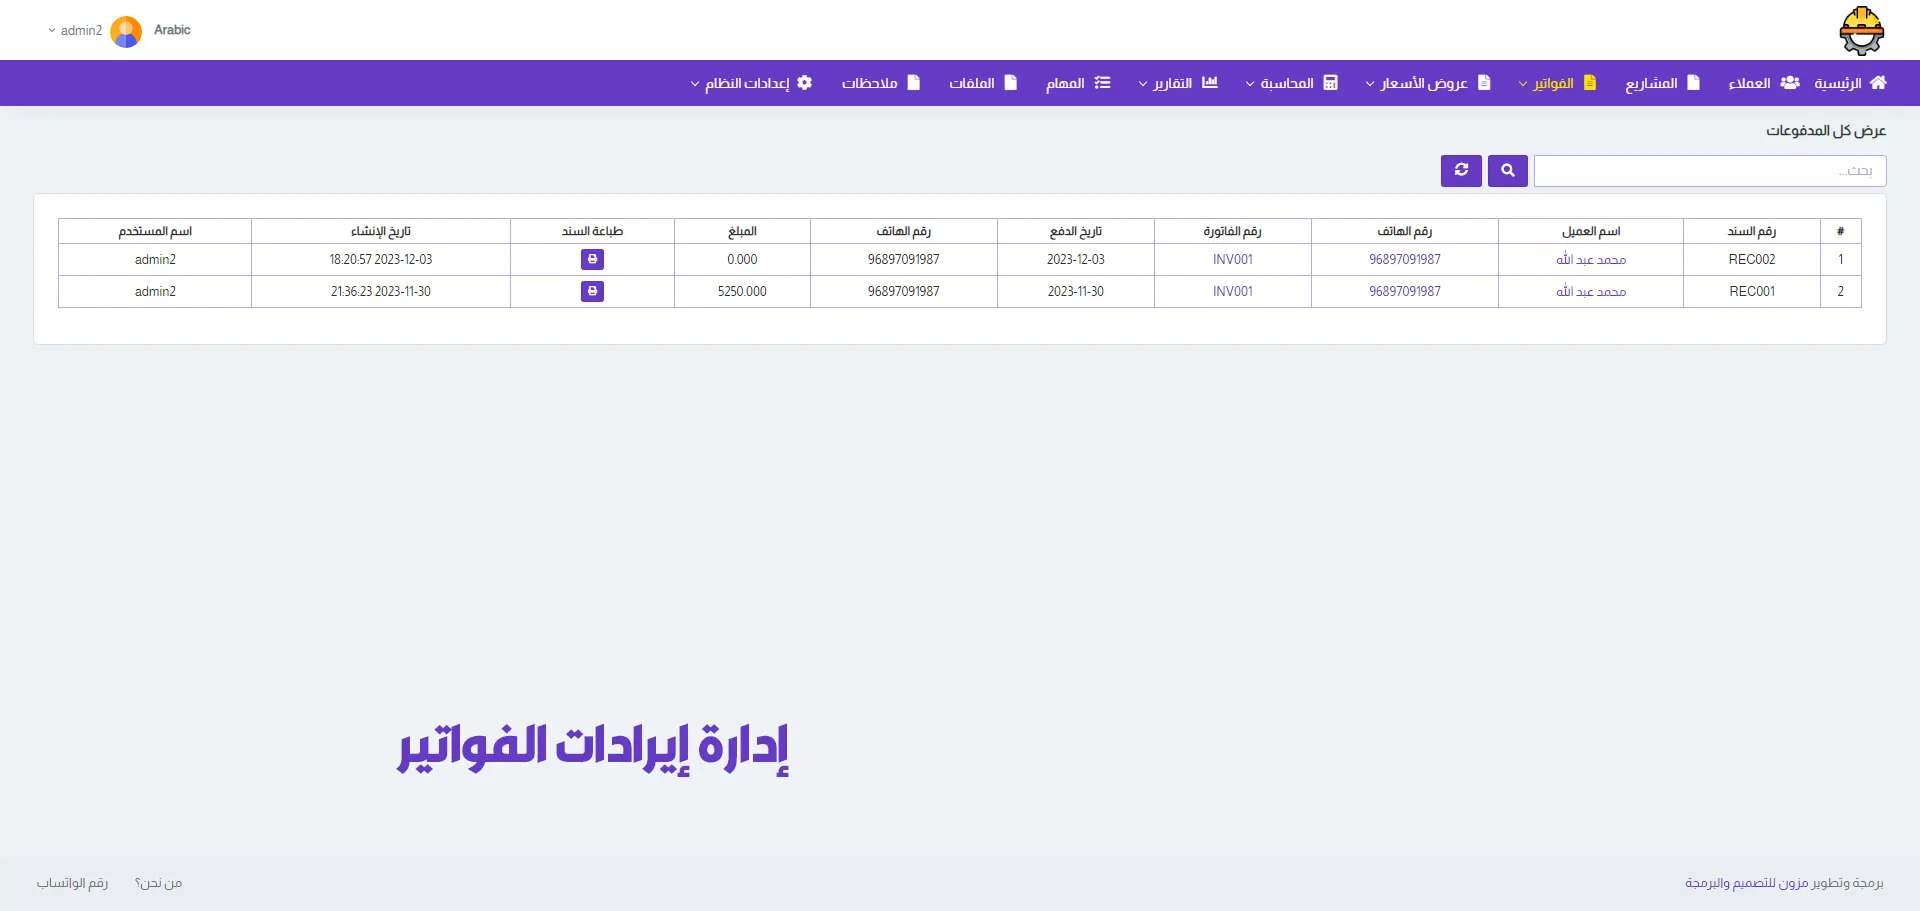Expand the المحاسبة accounting menu
The height and width of the screenshot is (911, 1920).
[1291, 83]
